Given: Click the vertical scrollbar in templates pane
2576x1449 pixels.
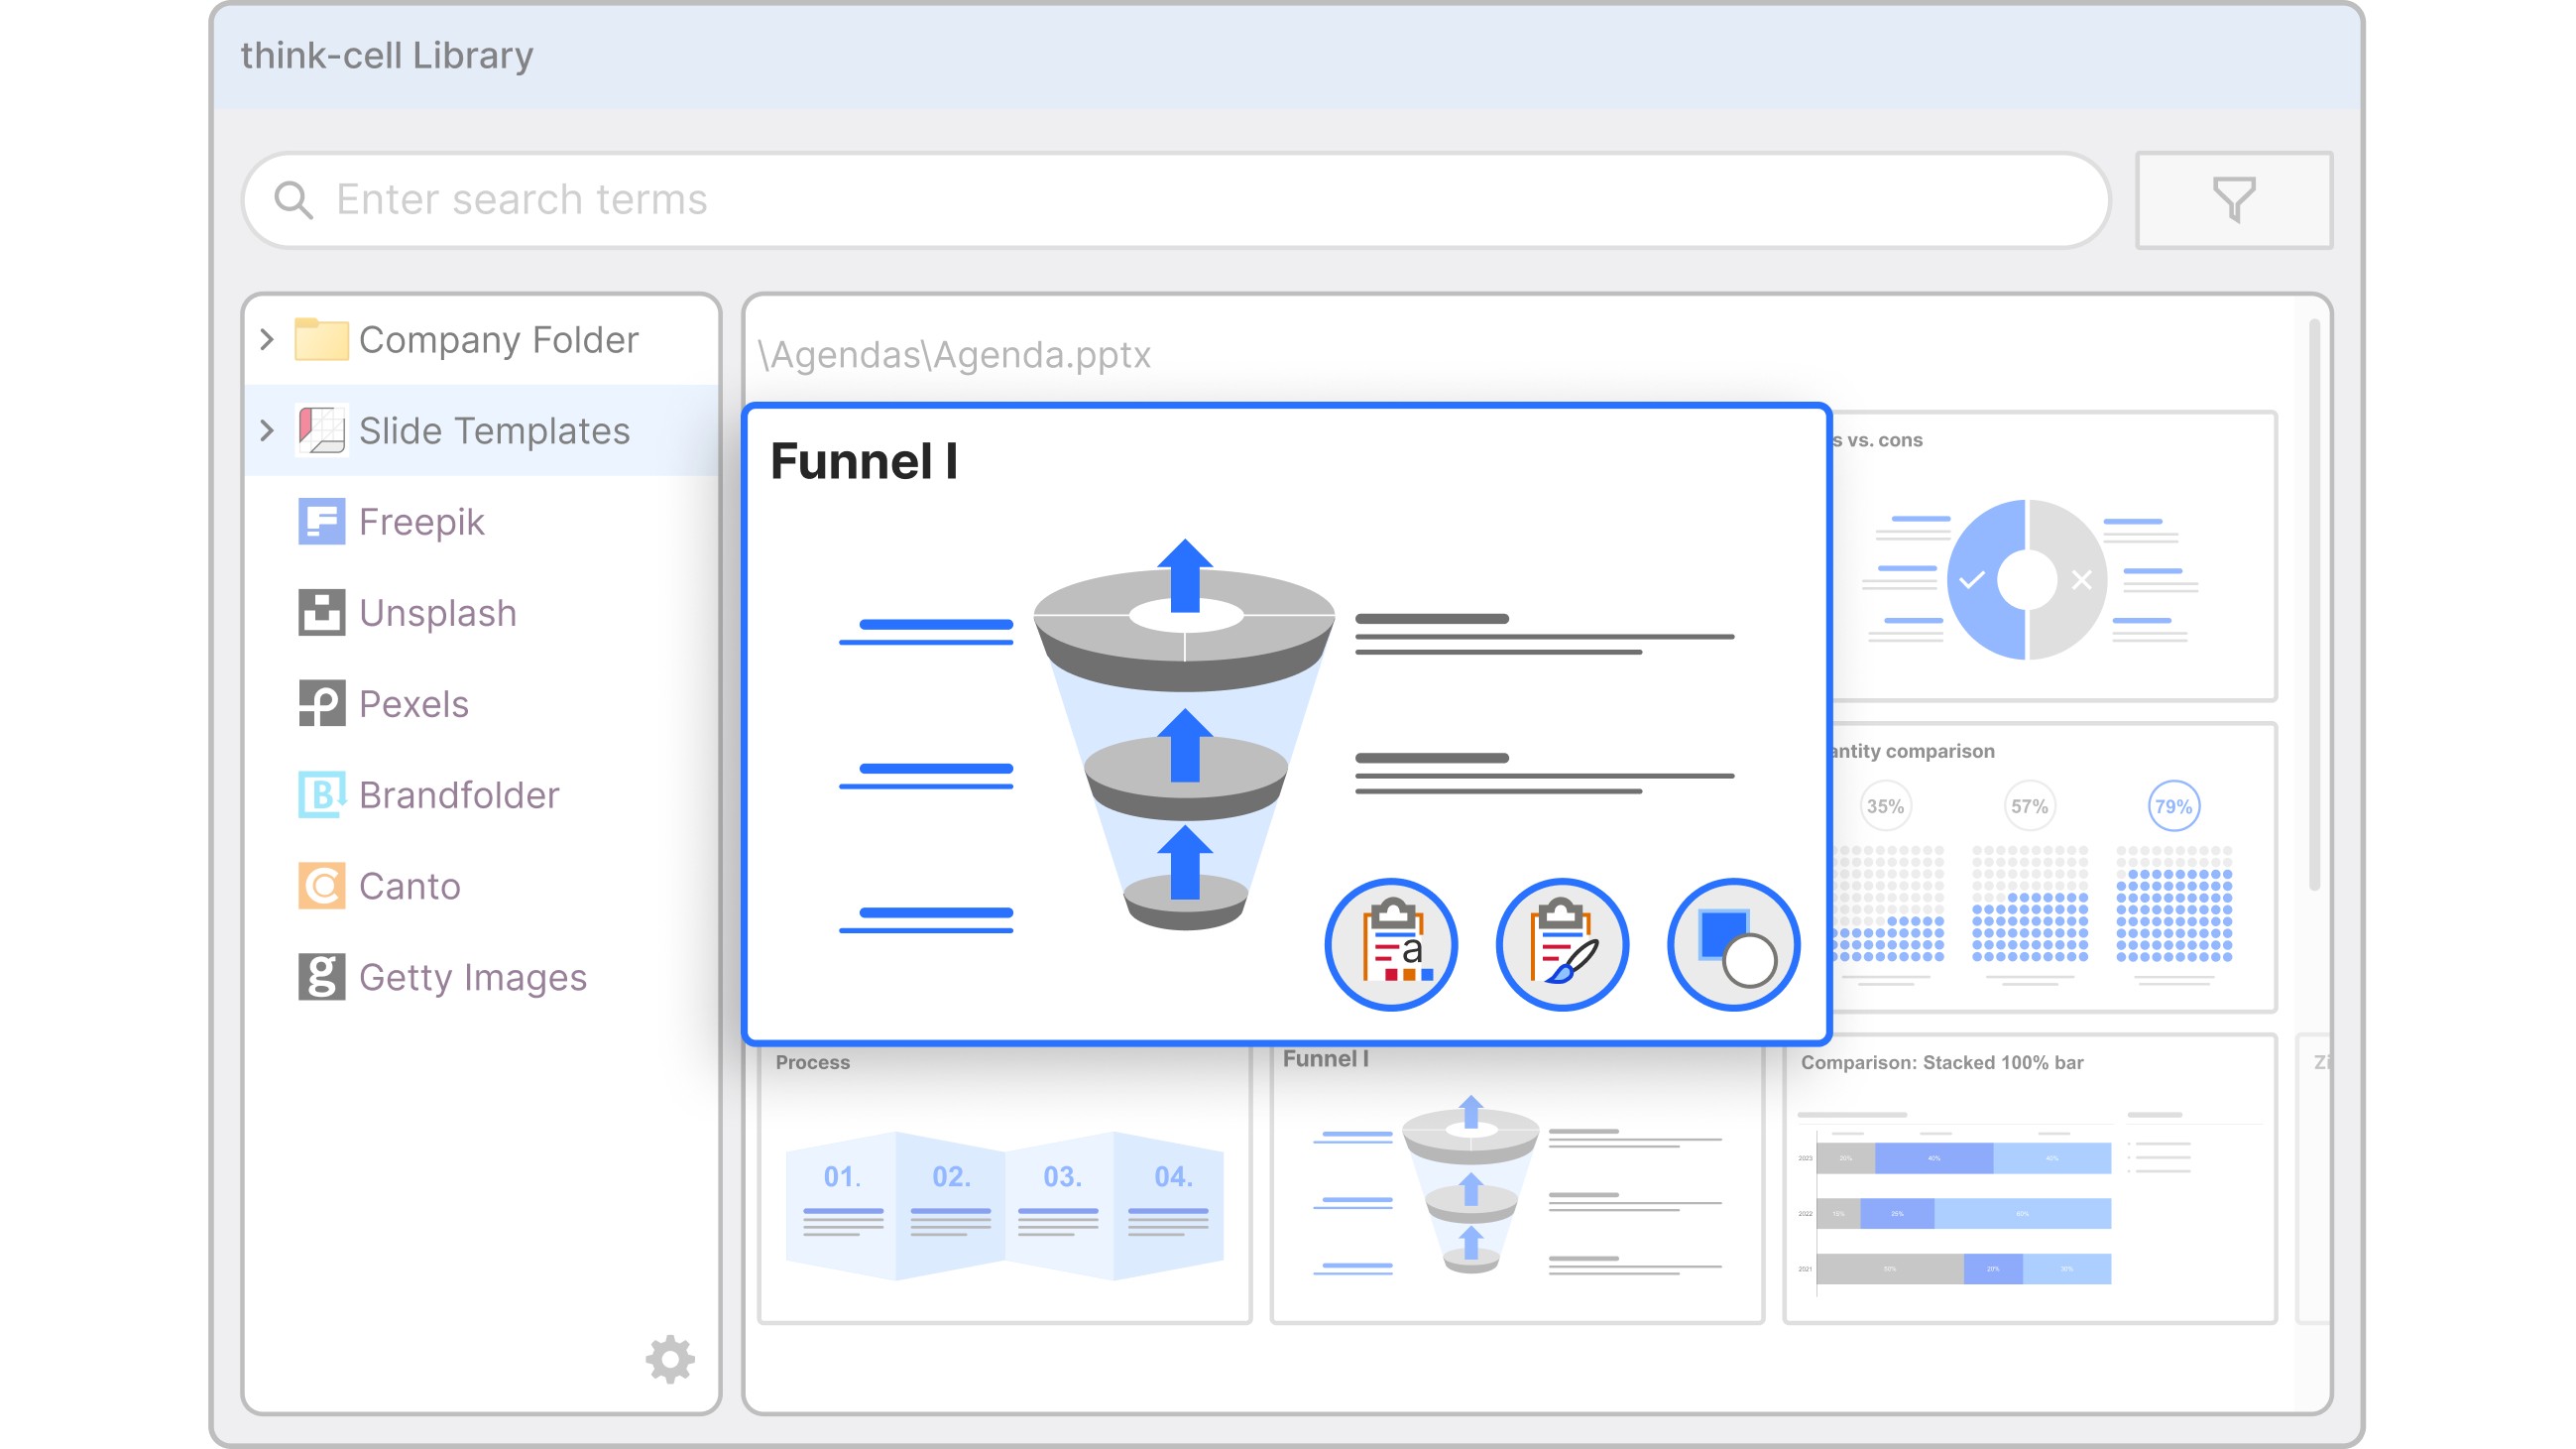Looking at the screenshot, I should (x=2313, y=605).
